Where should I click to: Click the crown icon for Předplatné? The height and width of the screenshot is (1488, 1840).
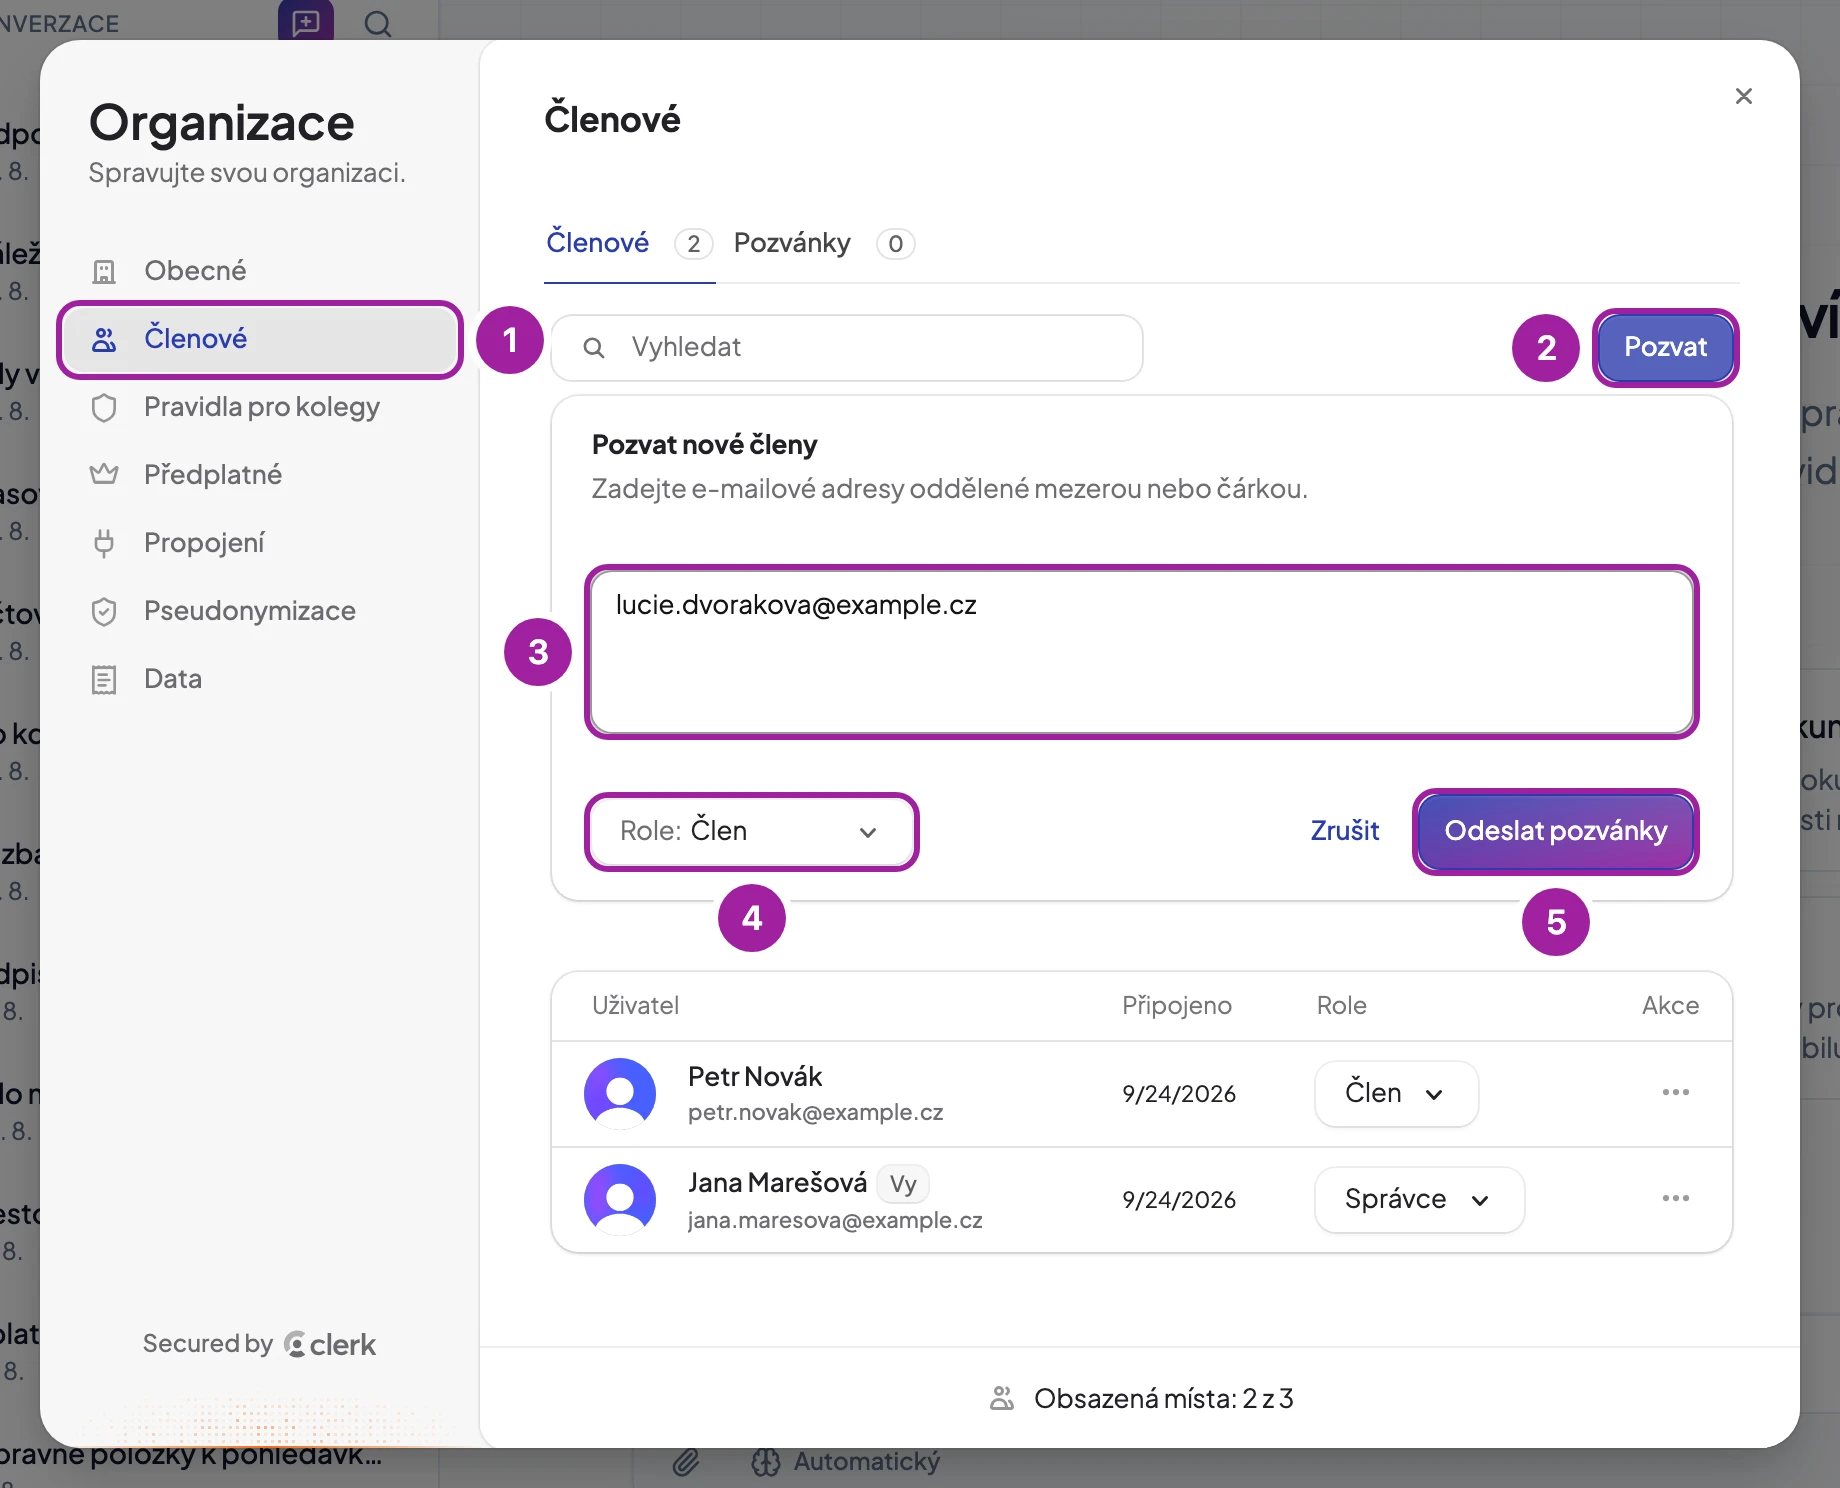[104, 475]
